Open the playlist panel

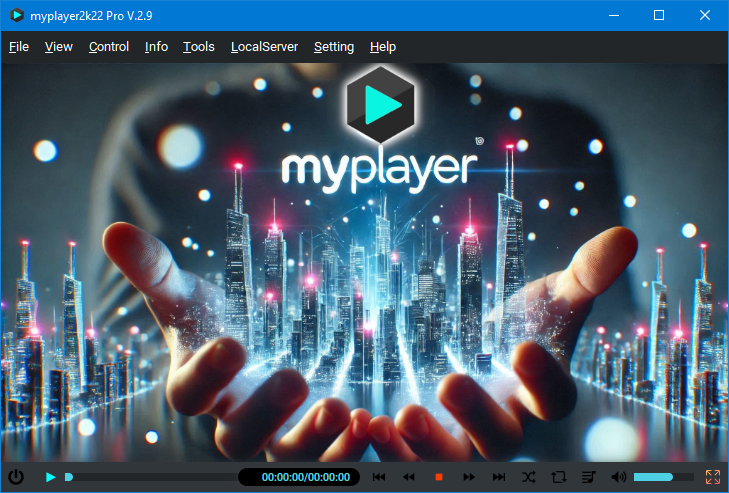tap(589, 477)
